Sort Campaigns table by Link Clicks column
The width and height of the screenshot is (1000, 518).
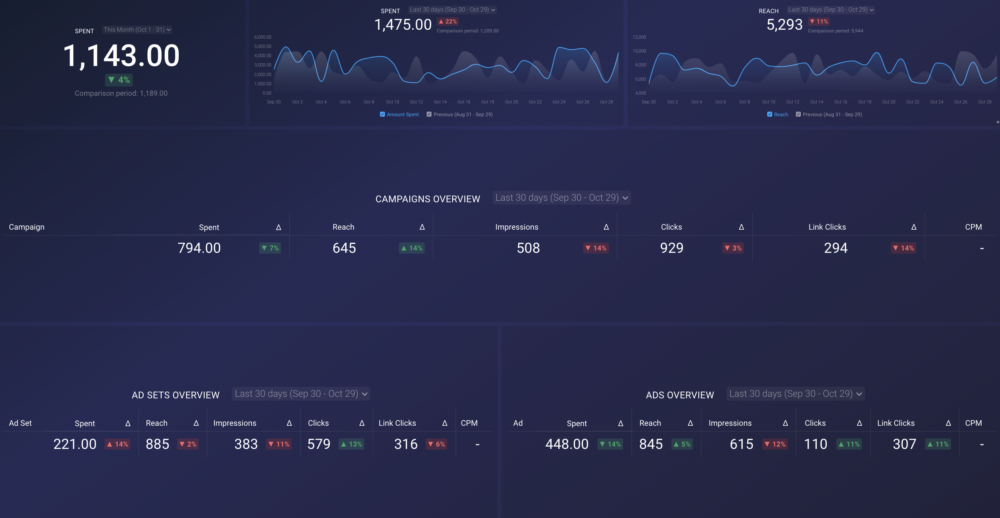(827, 227)
